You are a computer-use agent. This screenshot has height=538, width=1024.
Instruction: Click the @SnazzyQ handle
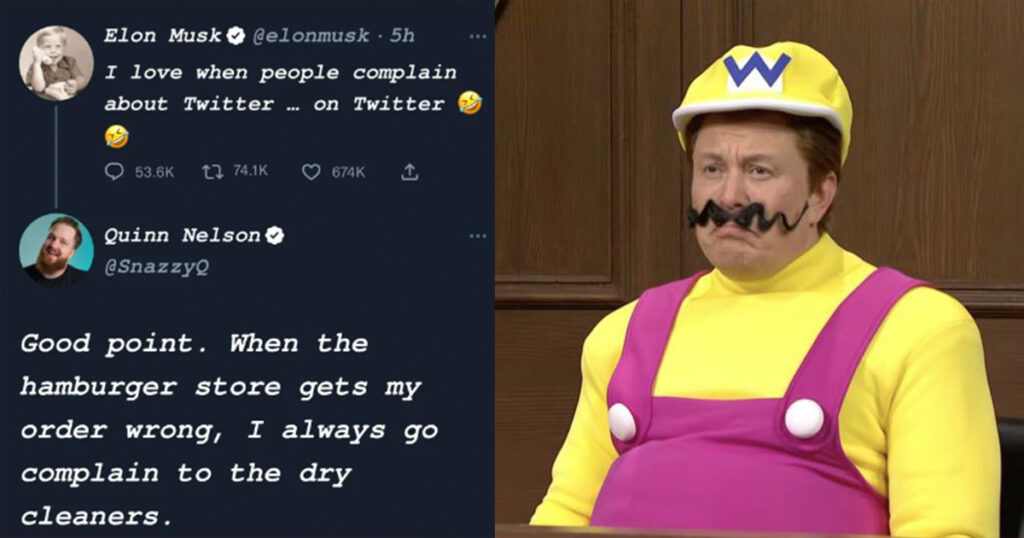click(157, 267)
